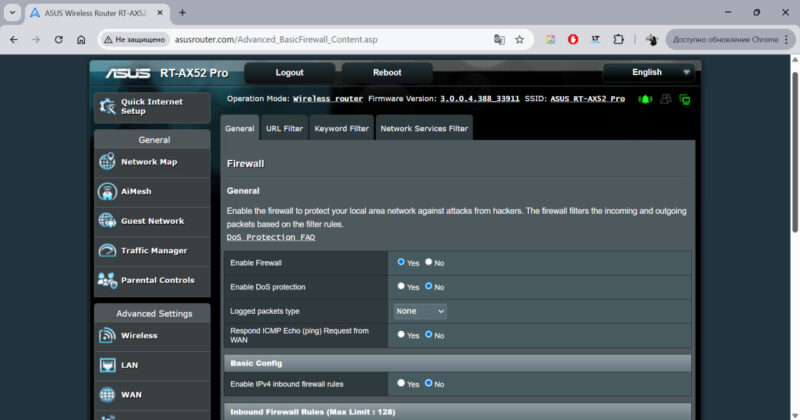Go to browser home page
This screenshot has width=800, height=420.
click(x=81, y=39)
